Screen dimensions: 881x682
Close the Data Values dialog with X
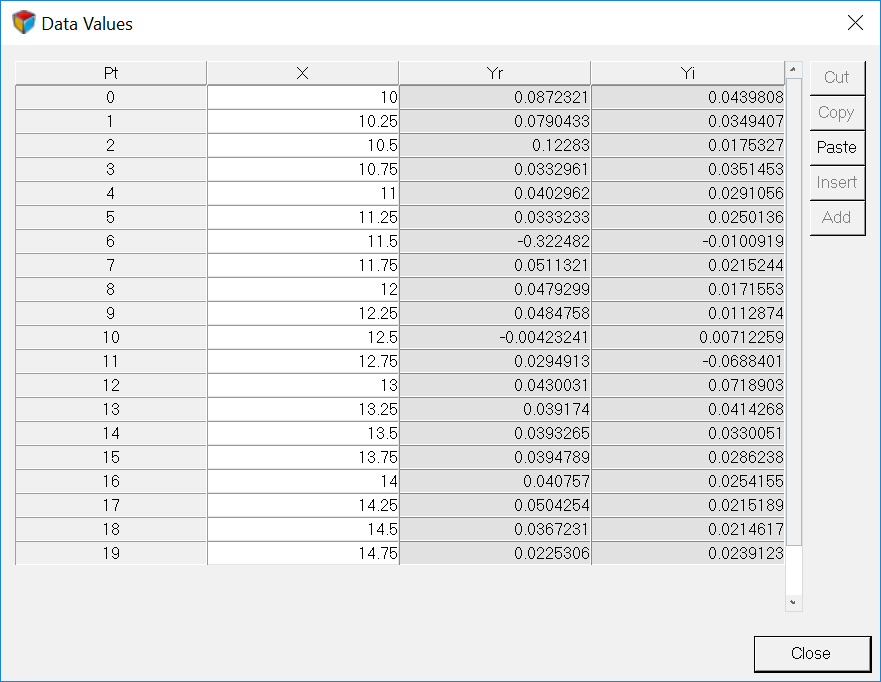pos(855,22)
